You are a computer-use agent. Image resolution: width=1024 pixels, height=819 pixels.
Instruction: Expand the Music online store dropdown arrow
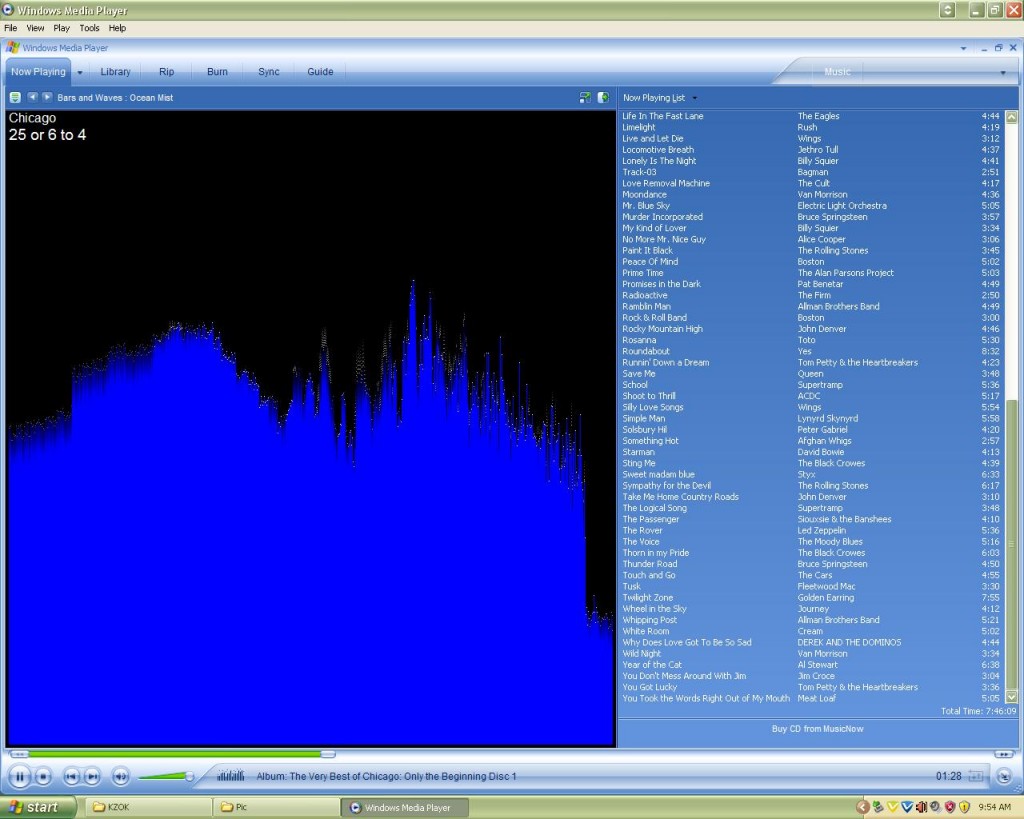click(x=1003, y=72)
